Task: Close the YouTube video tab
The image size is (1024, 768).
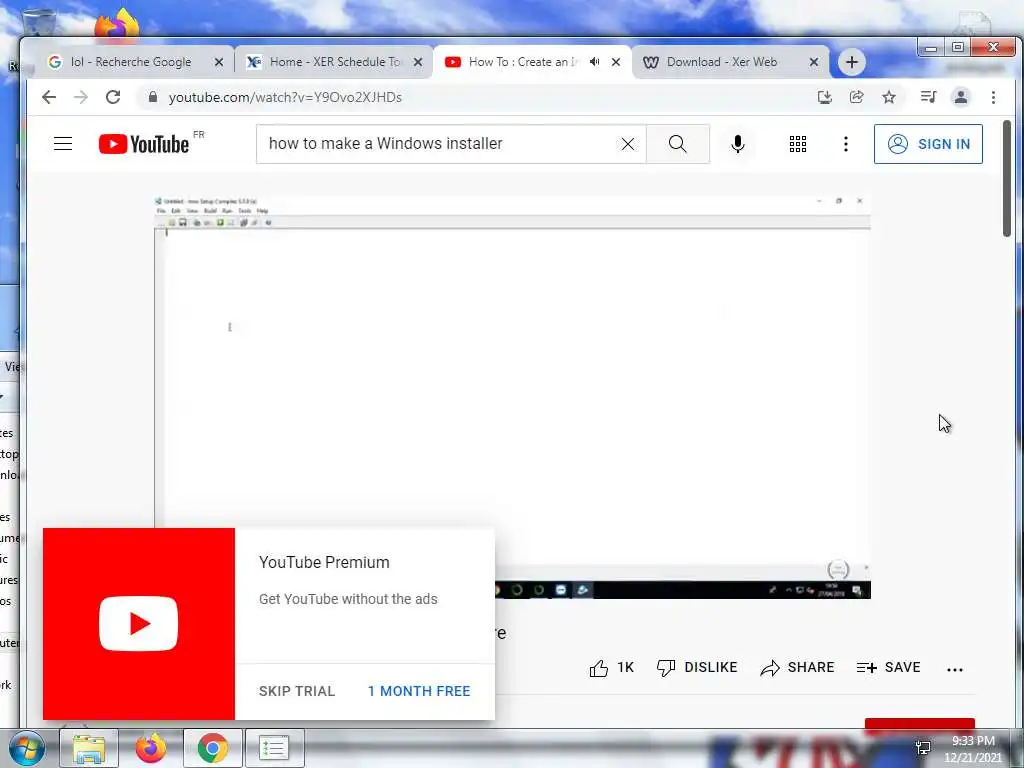Action: tap(616, 62)
